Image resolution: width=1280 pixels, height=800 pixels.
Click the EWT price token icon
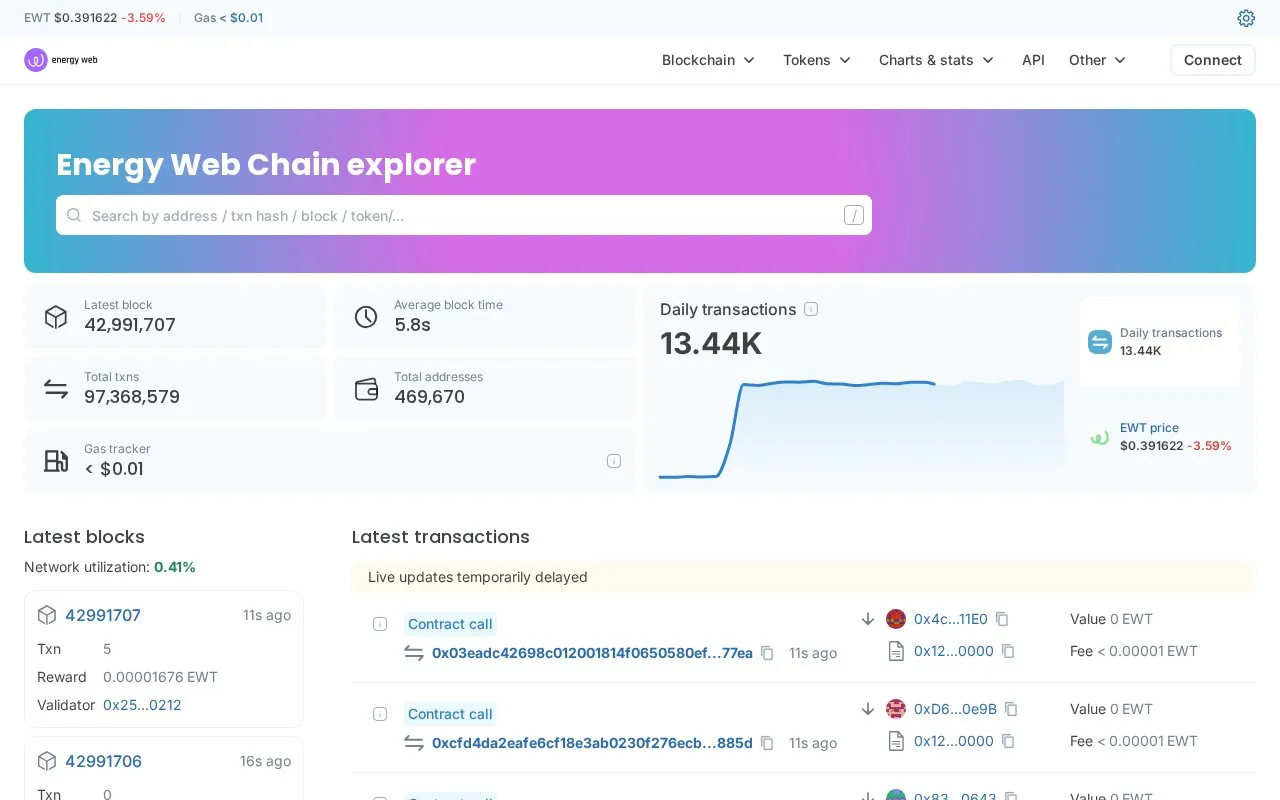pos(1100,437)
